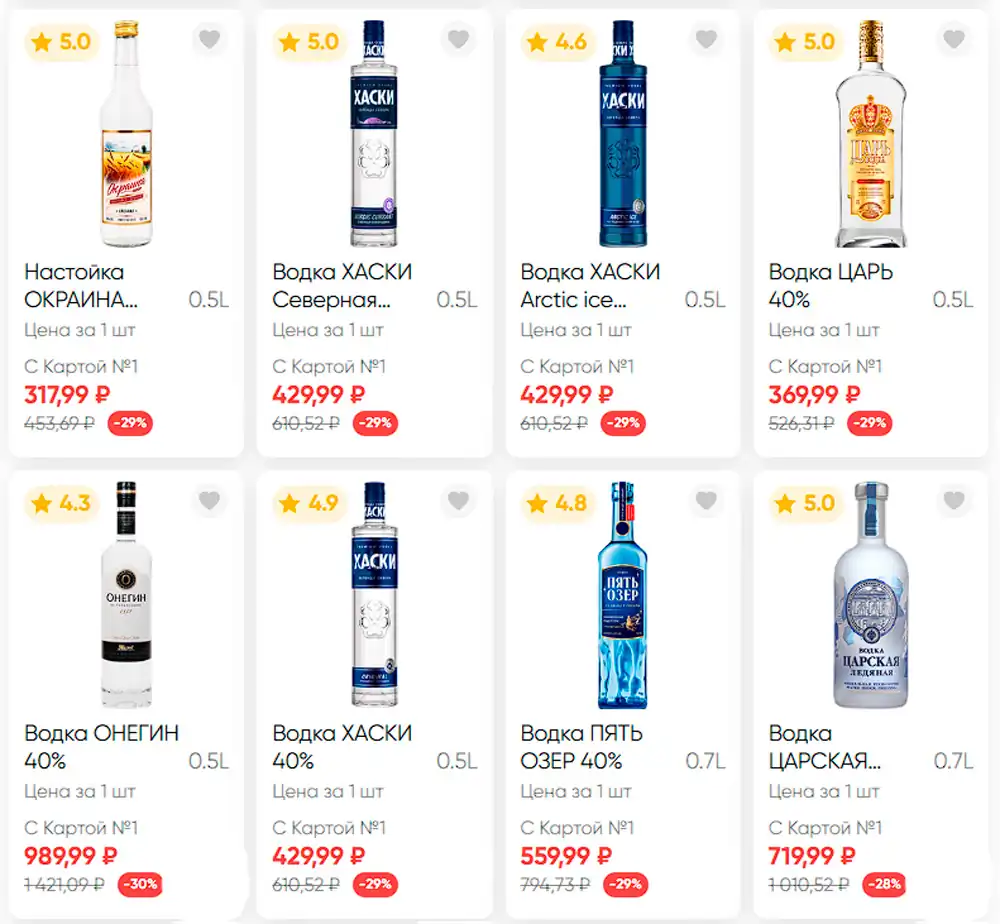
Task: Favorite Водка ОНЕГИН with heart icon
Action: point(209,501)
